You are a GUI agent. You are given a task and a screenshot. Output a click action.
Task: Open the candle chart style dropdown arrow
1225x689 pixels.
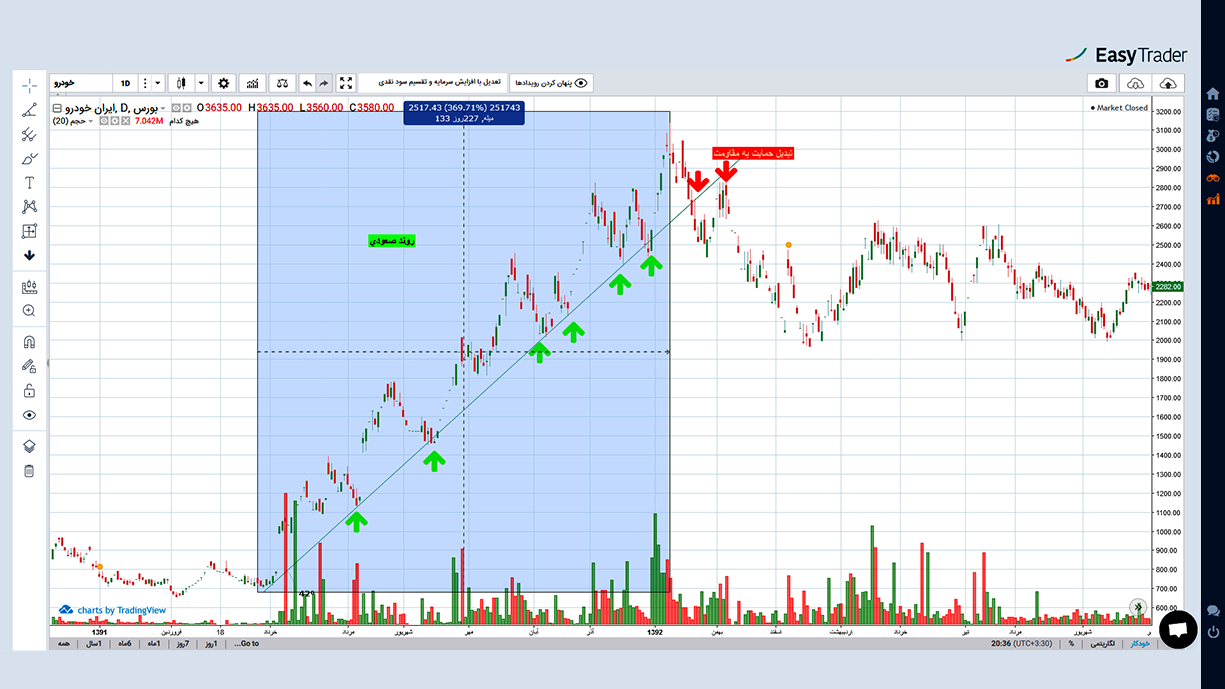(x=201, y=83)
